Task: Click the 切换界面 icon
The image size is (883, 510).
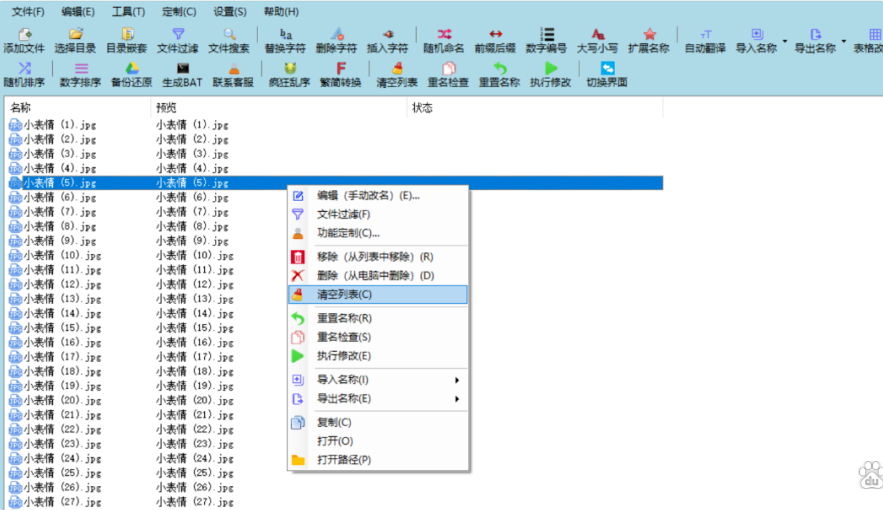Action: [607, 69]
